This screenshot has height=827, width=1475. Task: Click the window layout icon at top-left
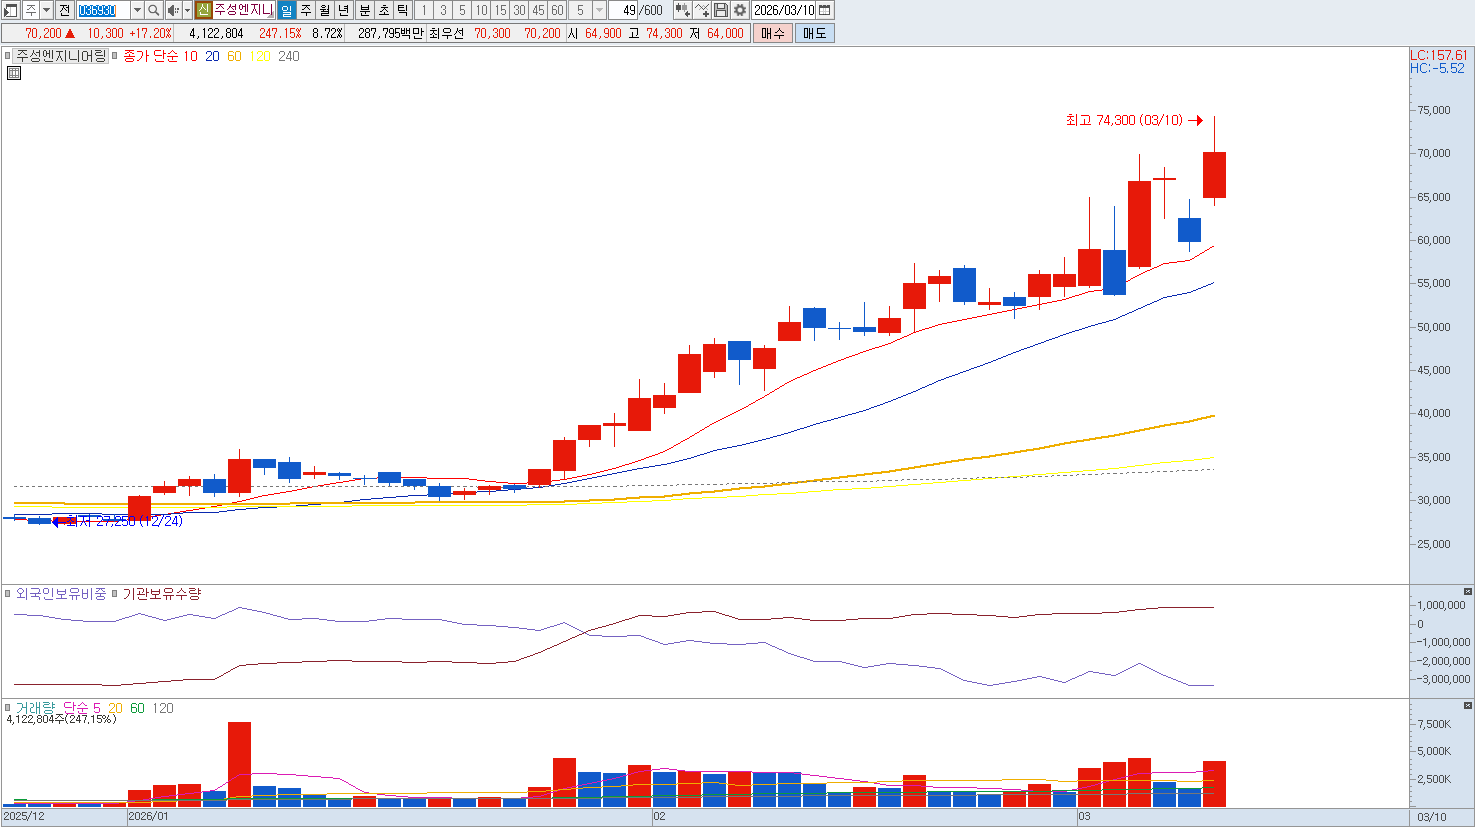coord(11,10)
